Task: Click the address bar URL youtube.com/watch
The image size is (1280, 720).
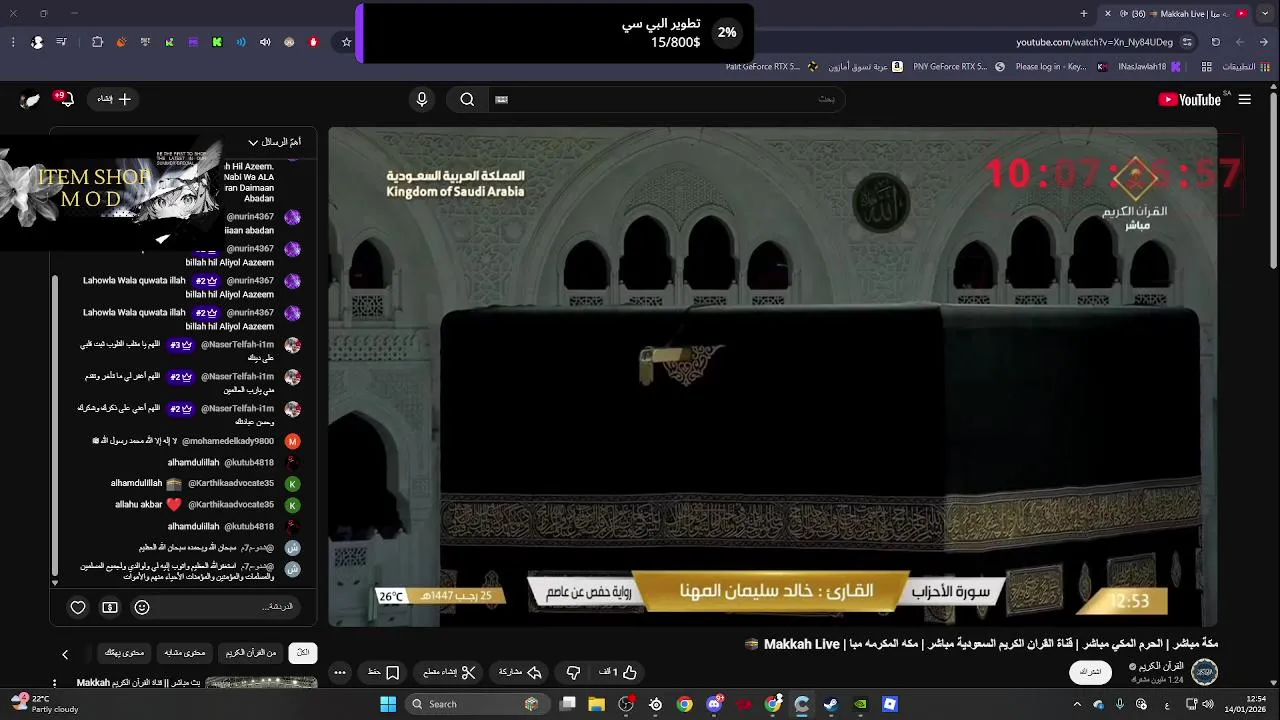Action: click(x=1094, y=42)
